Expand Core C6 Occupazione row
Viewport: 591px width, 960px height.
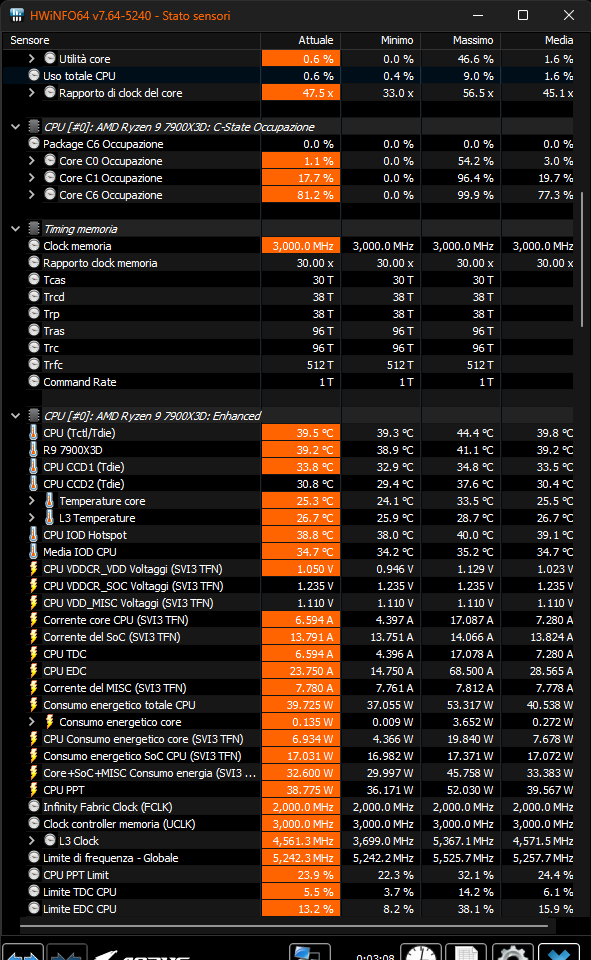coord(32,195)
